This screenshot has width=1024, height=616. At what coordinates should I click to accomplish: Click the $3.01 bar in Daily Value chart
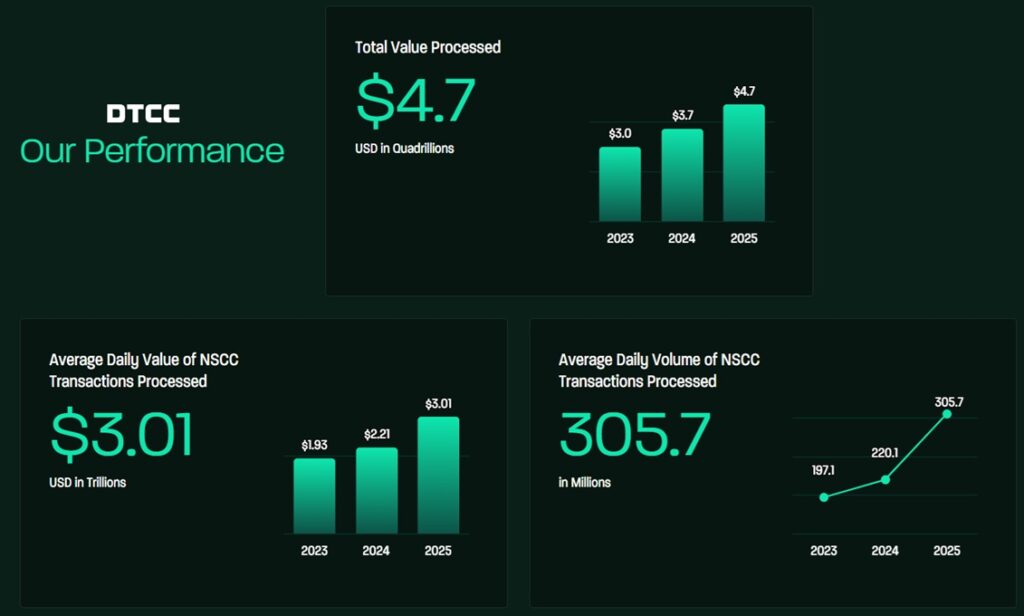[438, 475]
